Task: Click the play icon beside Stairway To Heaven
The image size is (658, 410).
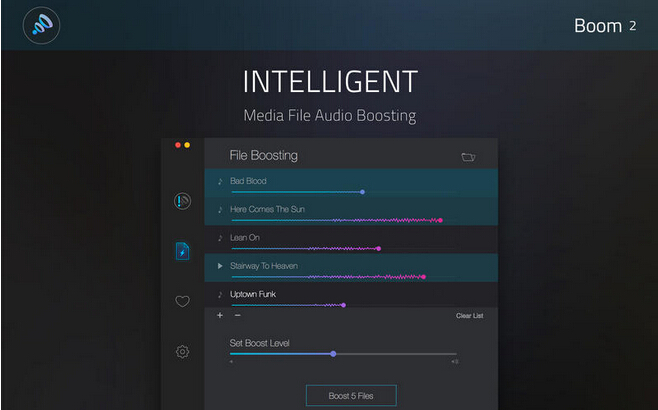Action: [220, 266]
